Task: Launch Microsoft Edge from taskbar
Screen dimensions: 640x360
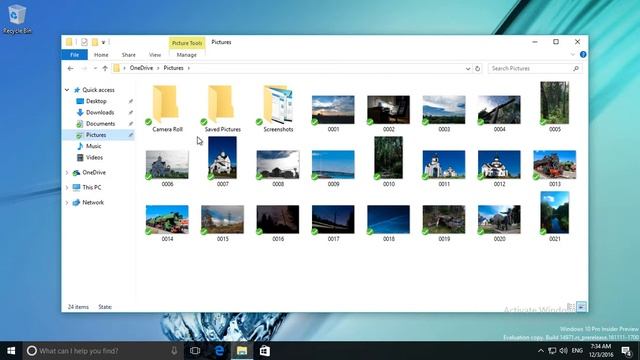Action: click(x=219, y=351)
